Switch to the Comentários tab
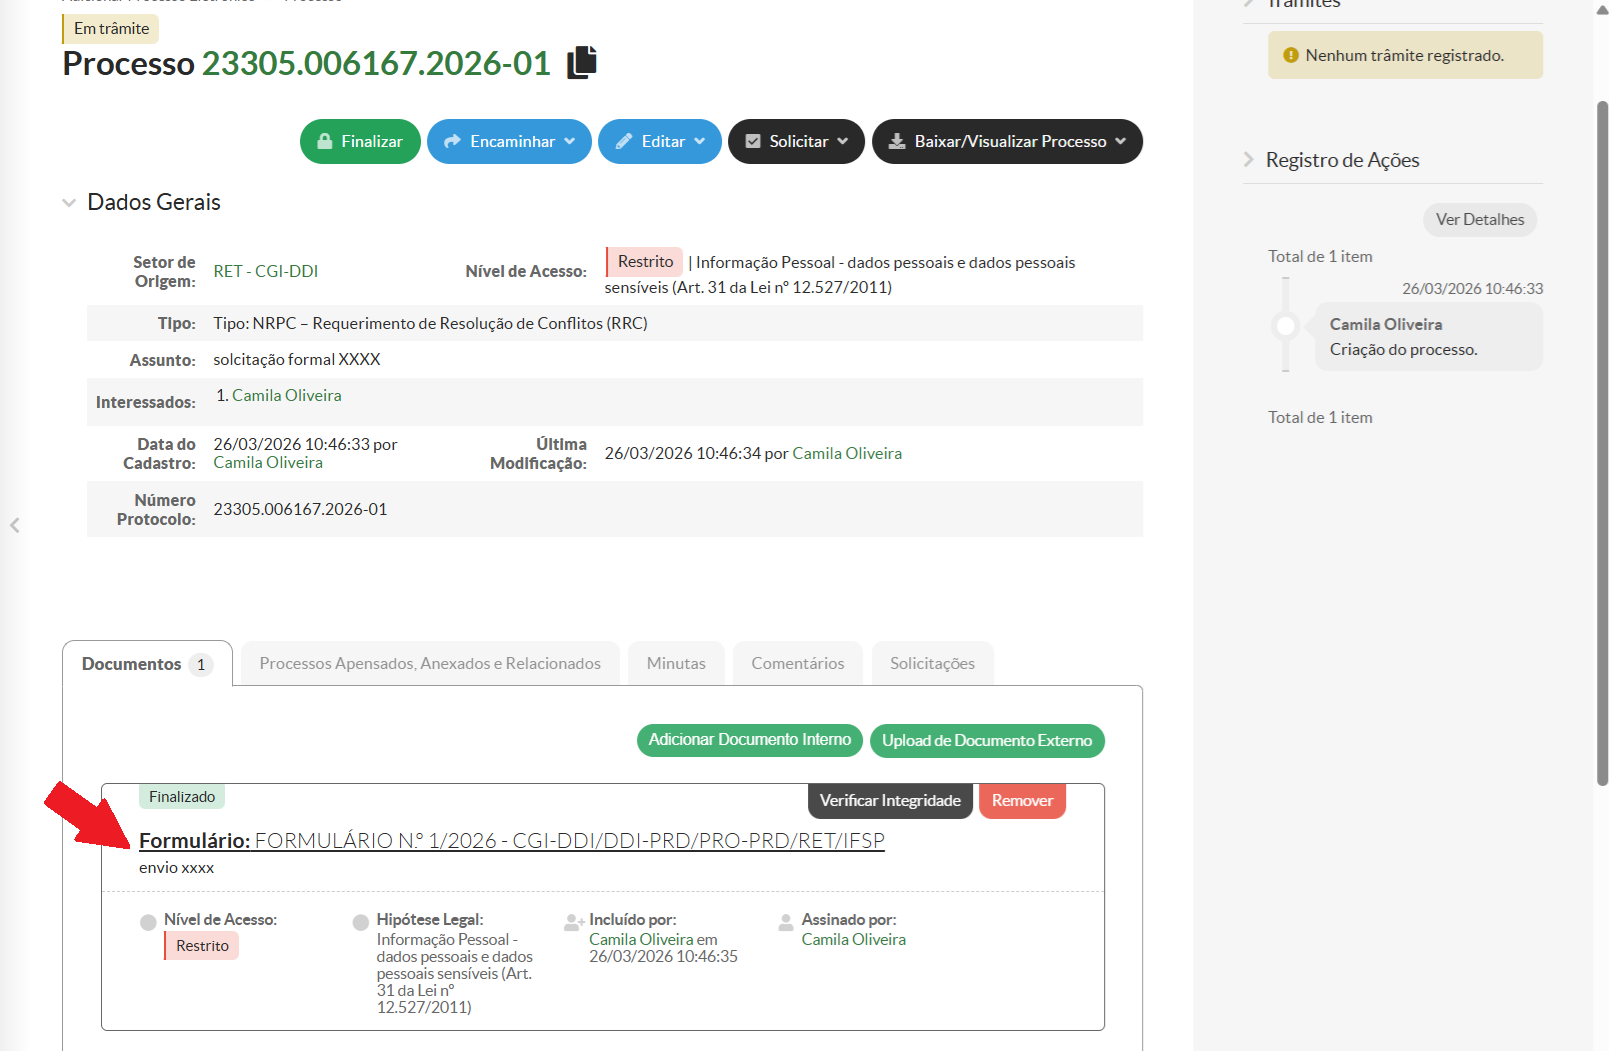 [797, 664]
